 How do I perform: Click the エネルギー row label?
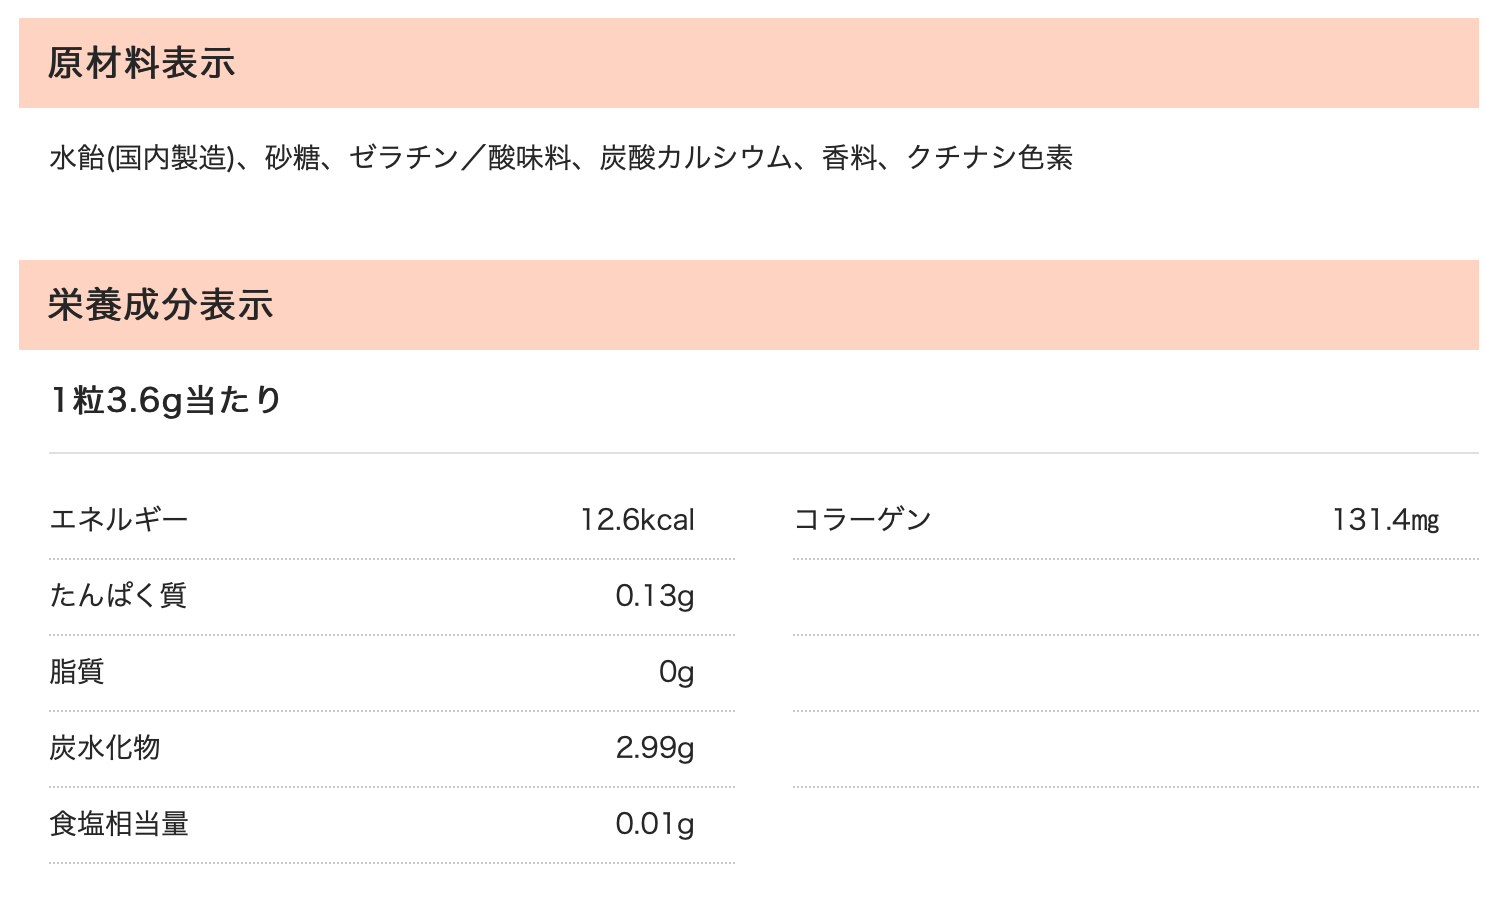(x=118, y=520)
